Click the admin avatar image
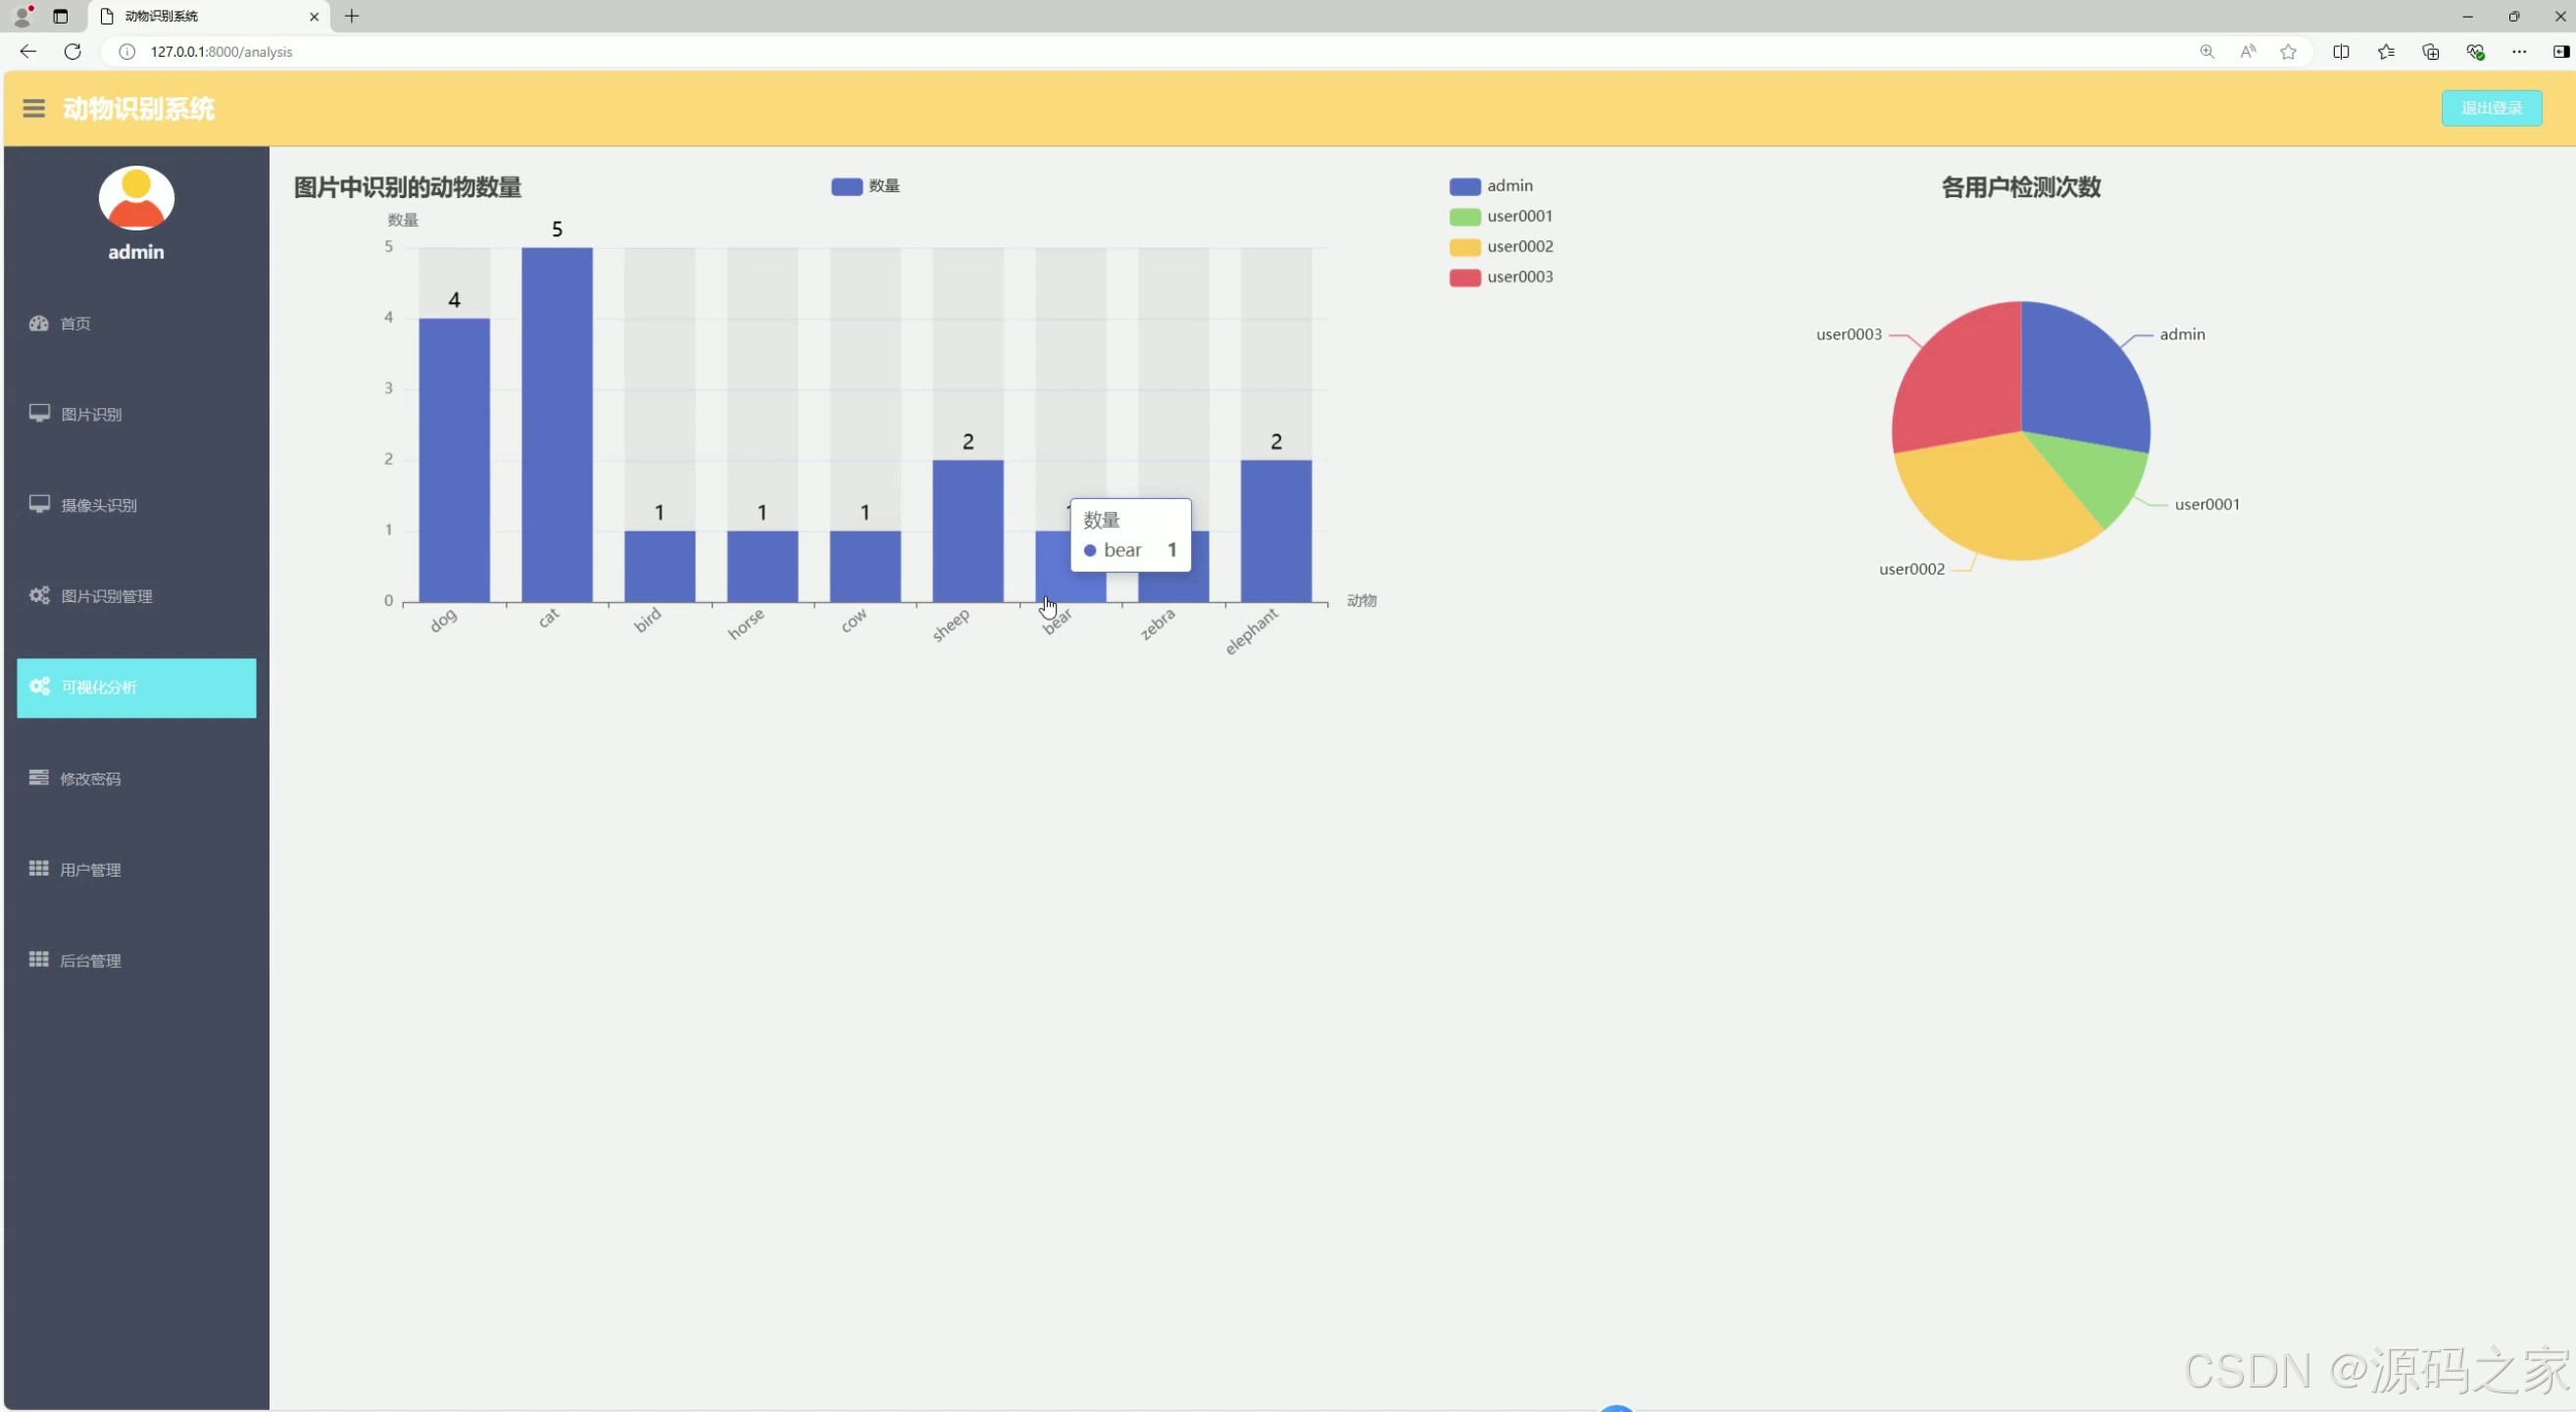Screen dimensions: 2576x1412 point(136,197)
